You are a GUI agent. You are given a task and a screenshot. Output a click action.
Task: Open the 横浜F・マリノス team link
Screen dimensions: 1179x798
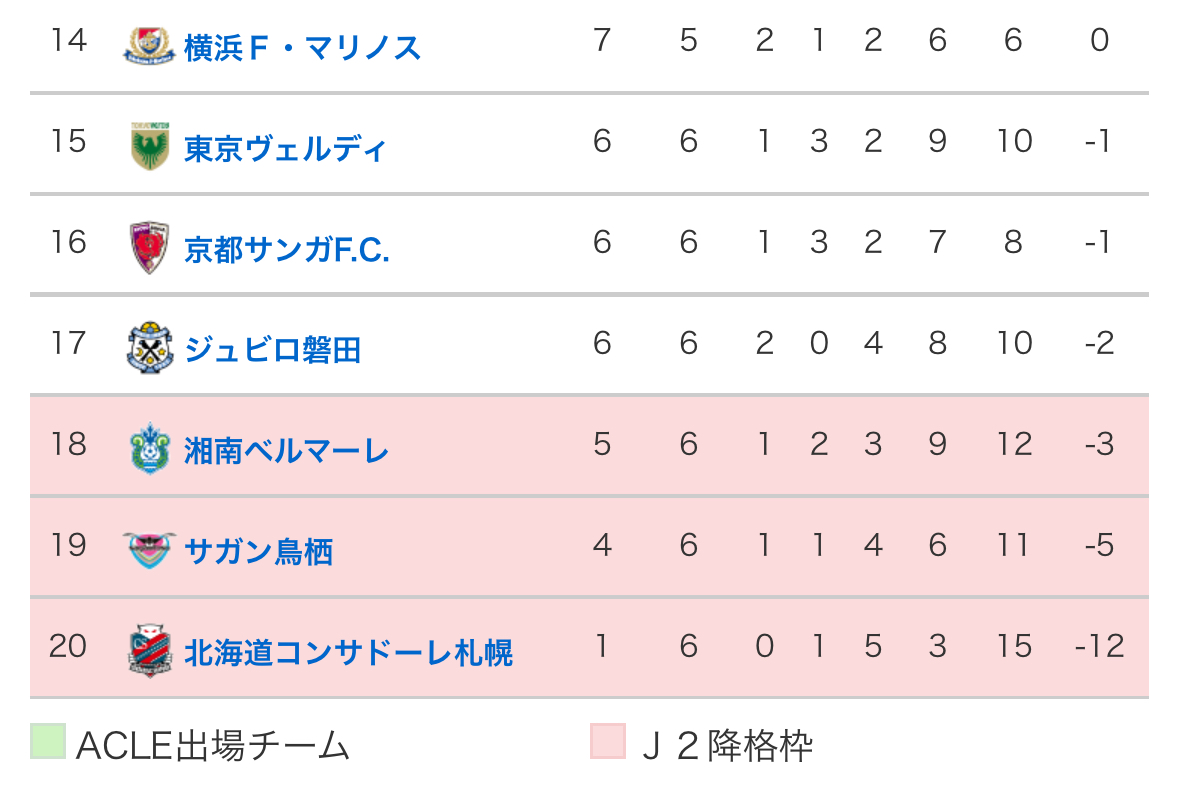pyautogui.click(x=302, y=47)
